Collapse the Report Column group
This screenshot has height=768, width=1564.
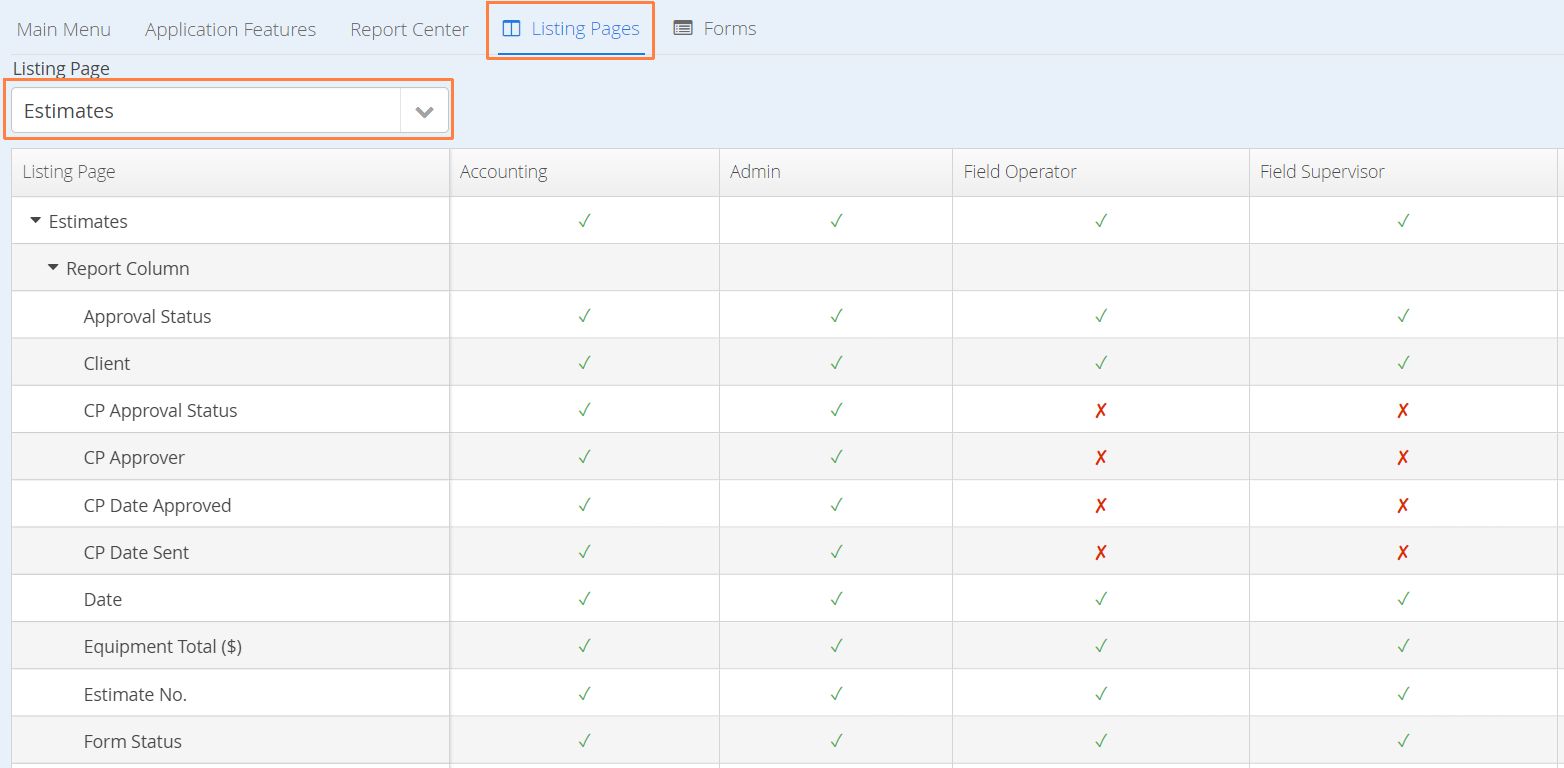53,268
